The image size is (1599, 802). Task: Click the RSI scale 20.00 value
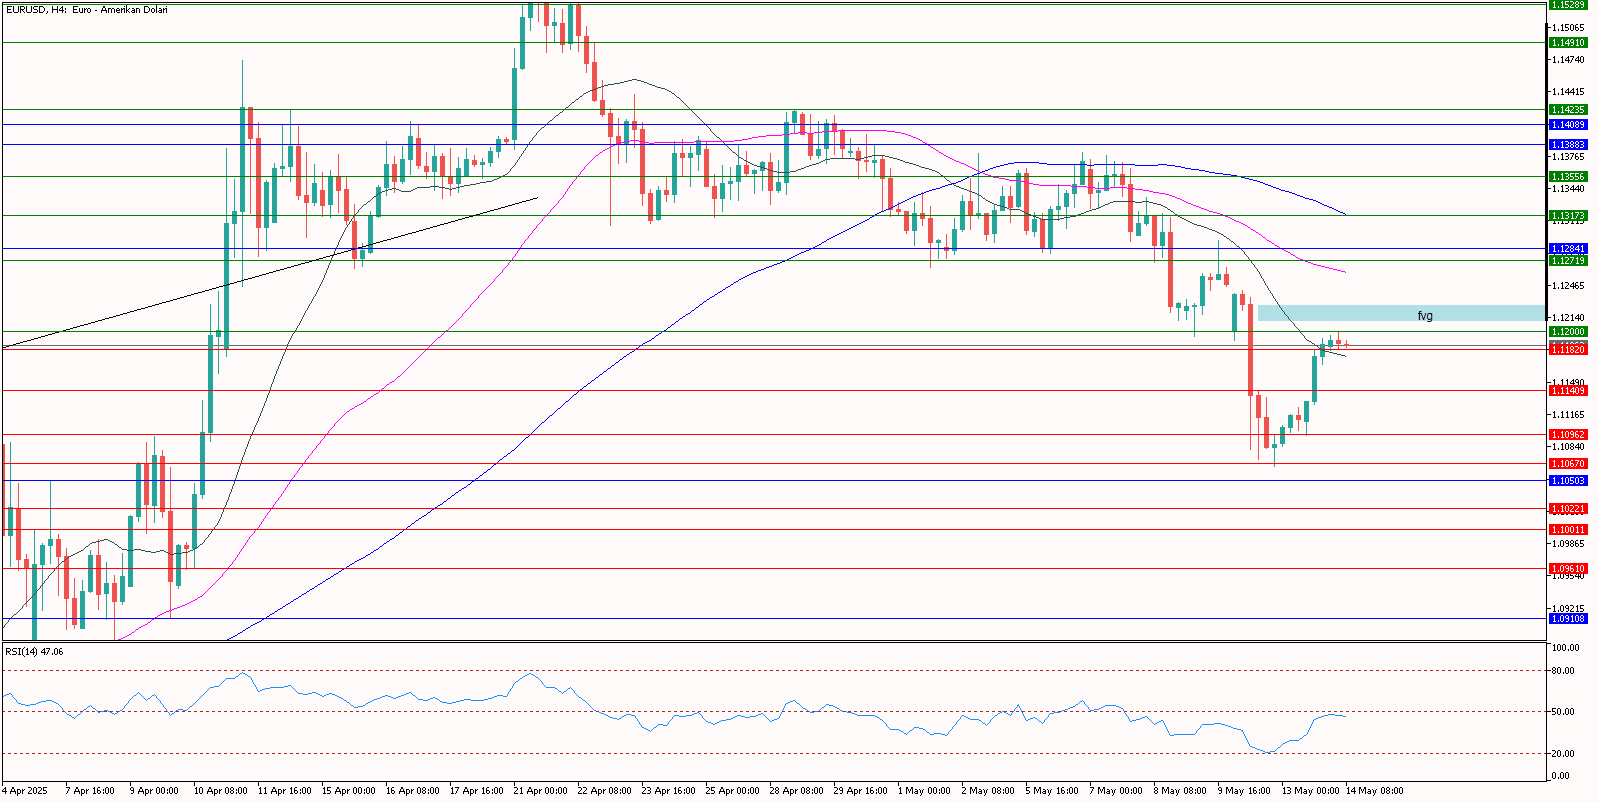[x=1563, y=754]
